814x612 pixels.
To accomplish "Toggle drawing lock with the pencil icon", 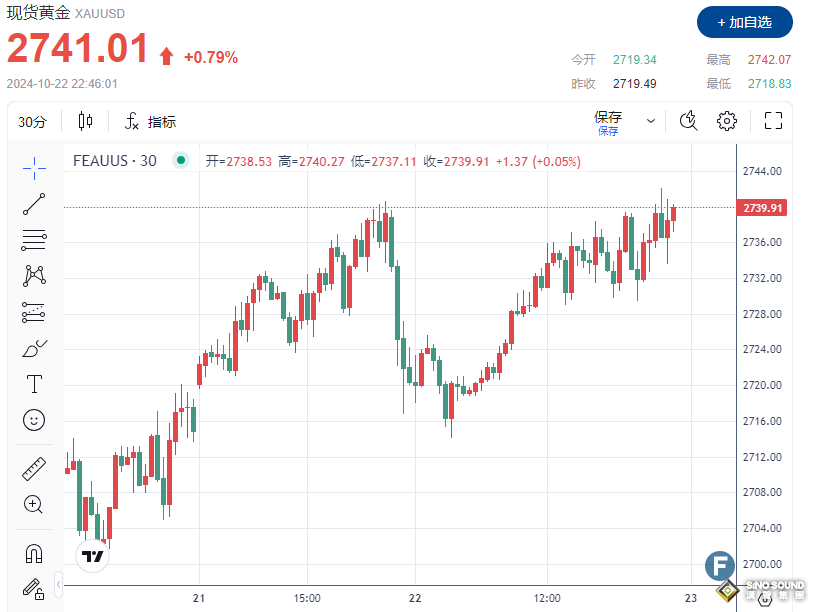I will pyautogui.click(x=34, y=589).
